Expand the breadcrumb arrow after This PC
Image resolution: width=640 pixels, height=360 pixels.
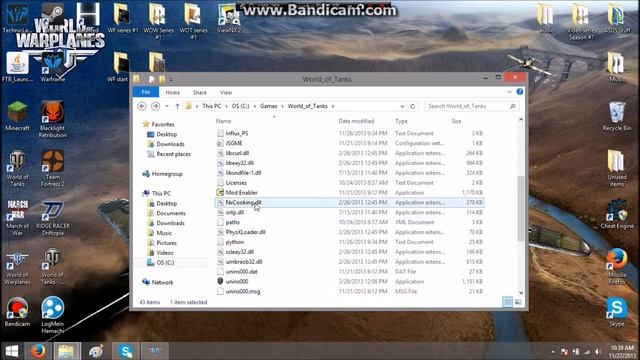227,106
